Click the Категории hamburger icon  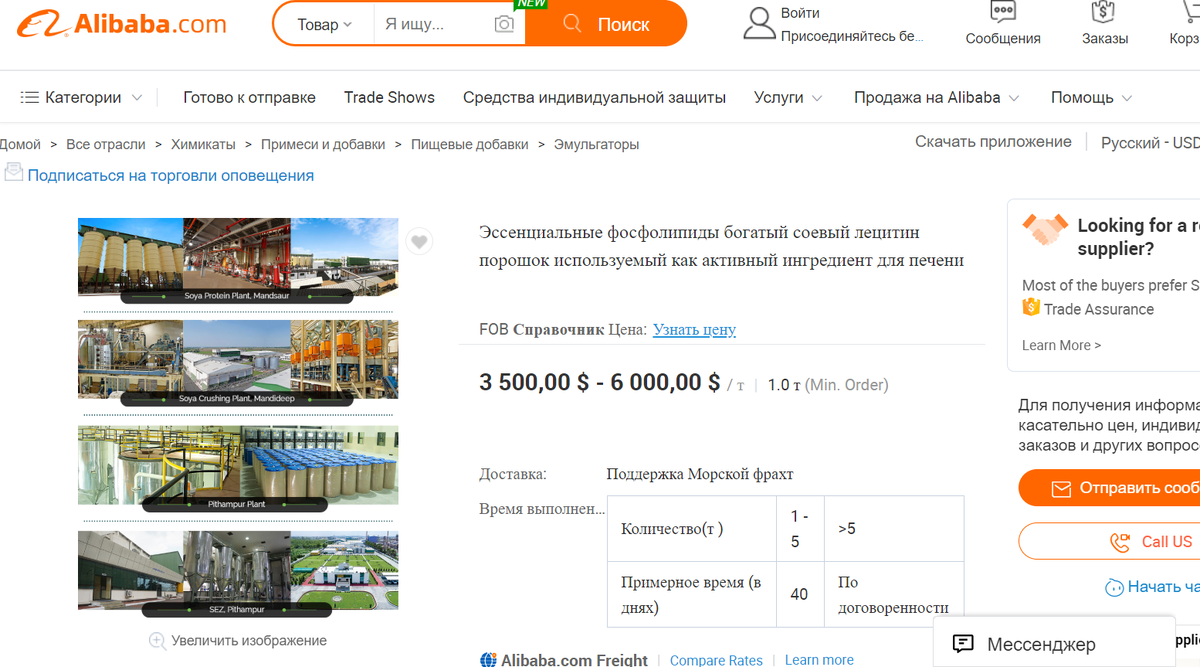click(x=29, y=97)
